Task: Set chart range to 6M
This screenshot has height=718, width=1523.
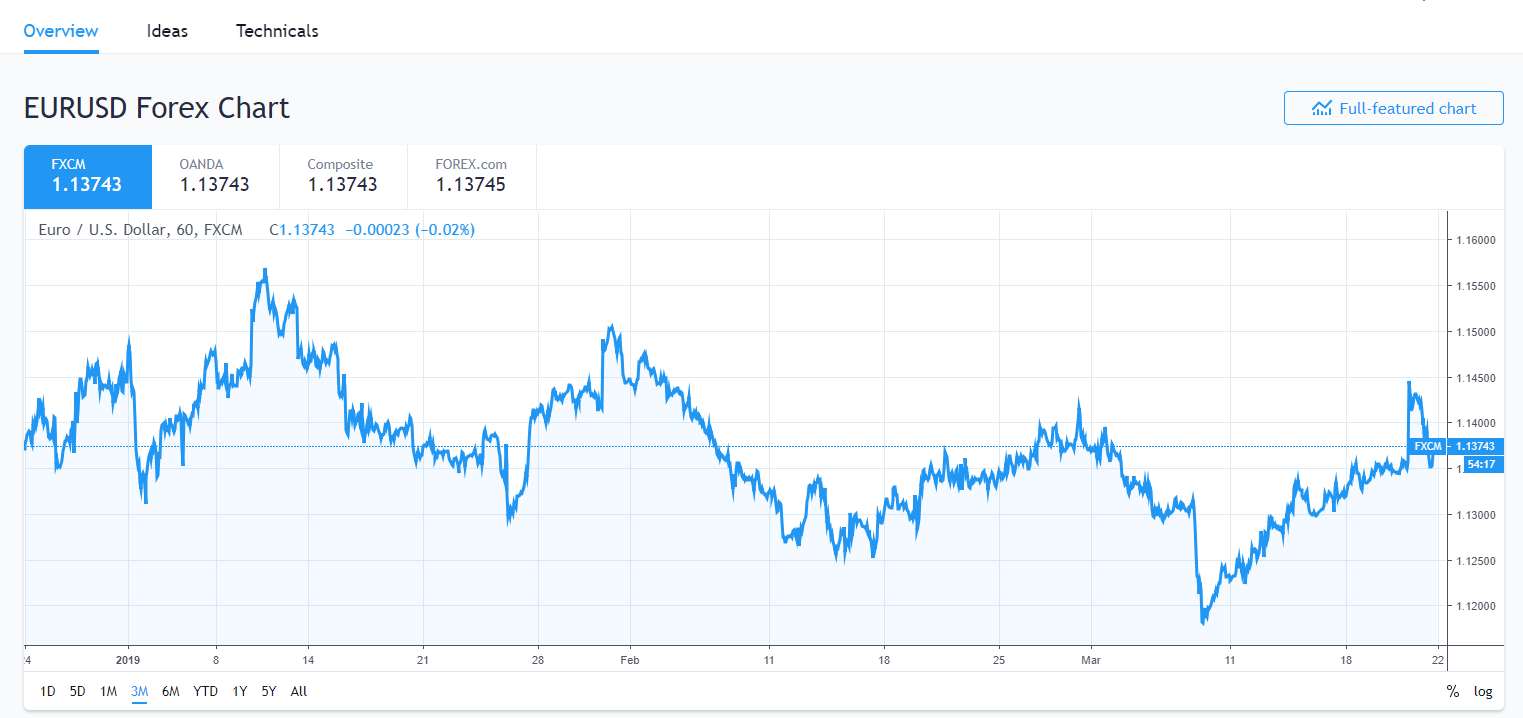Action: tap(171, 691)
